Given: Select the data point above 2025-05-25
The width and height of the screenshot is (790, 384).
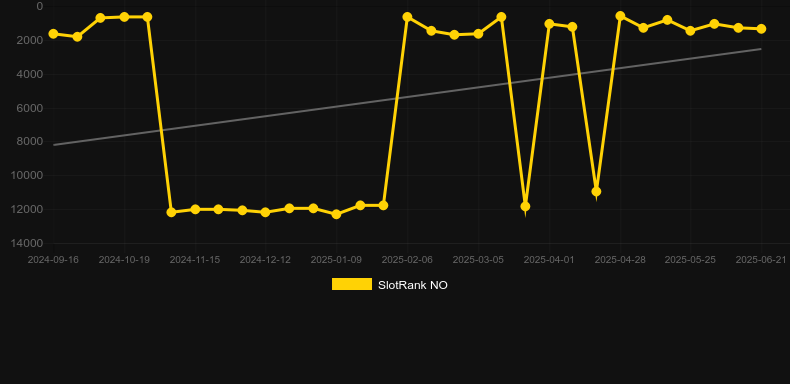Looking at the screenshot, I should coord(690,31).
